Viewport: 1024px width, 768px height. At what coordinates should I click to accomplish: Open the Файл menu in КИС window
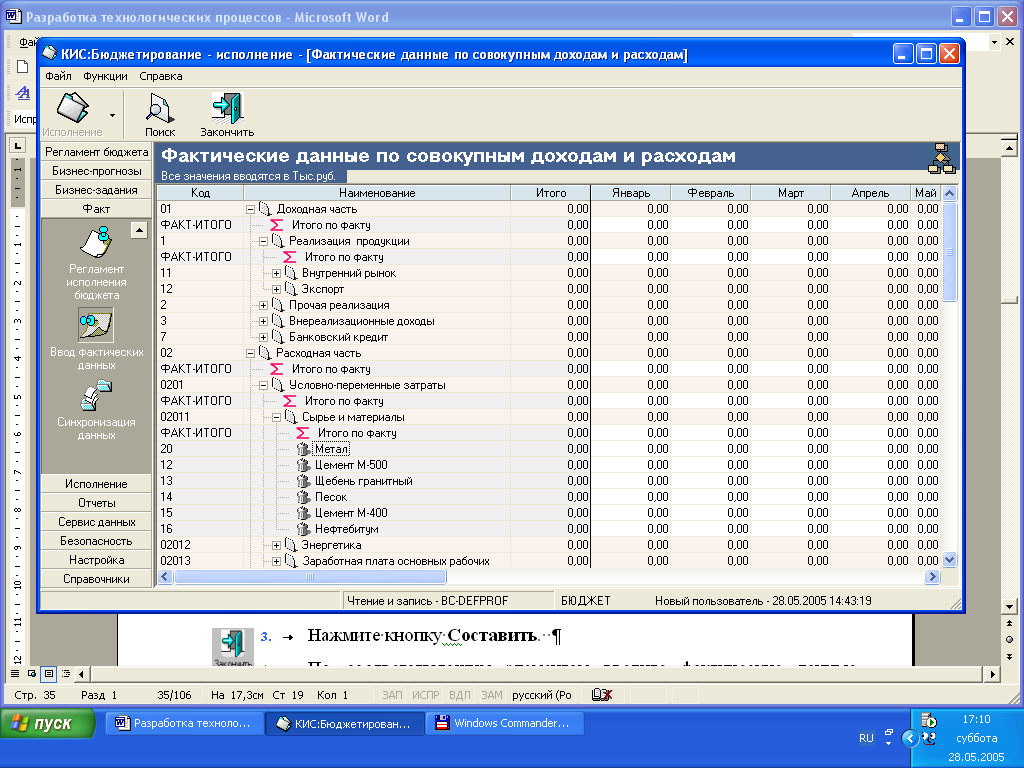(58, 76)
